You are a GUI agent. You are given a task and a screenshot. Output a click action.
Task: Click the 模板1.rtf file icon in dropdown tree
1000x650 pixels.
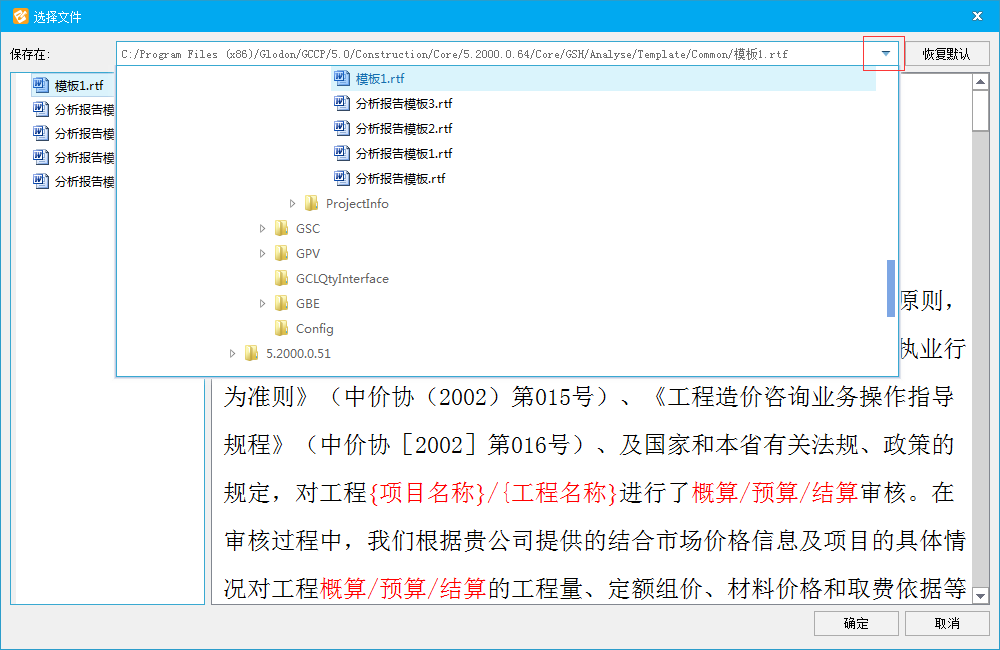(x=341, y=79)
